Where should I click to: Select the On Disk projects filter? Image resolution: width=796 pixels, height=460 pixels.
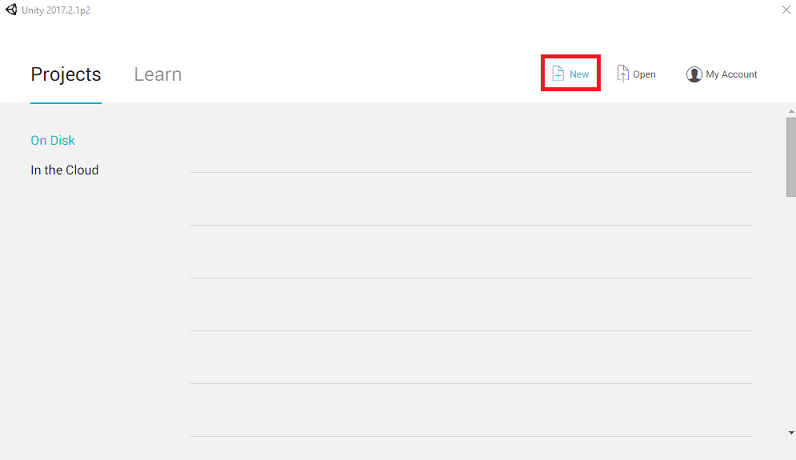[53, 141]
